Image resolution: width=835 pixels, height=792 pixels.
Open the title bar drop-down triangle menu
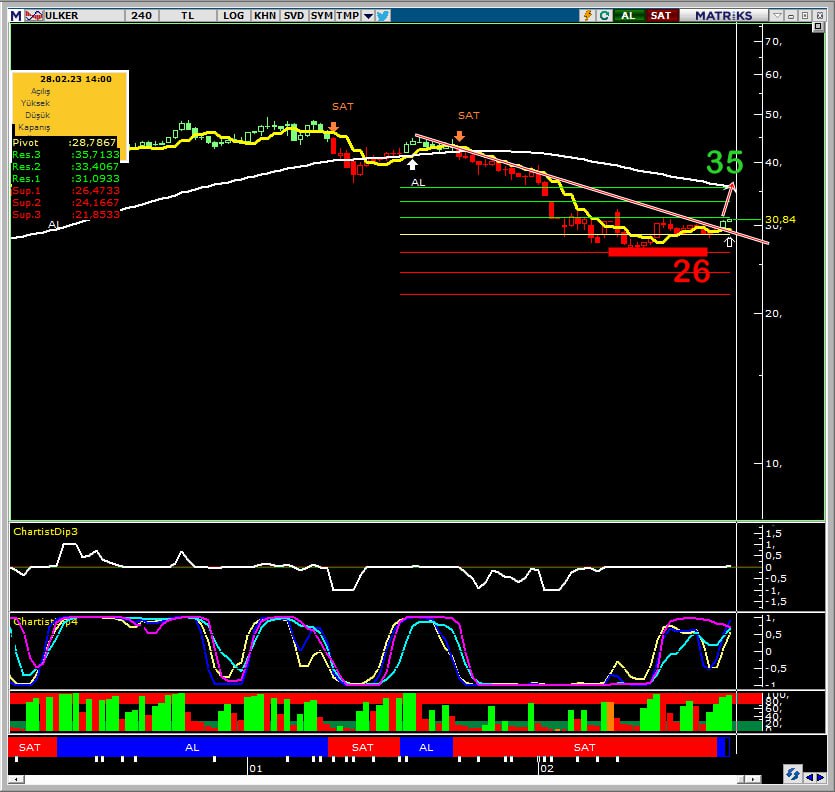[x=777, y=15]
